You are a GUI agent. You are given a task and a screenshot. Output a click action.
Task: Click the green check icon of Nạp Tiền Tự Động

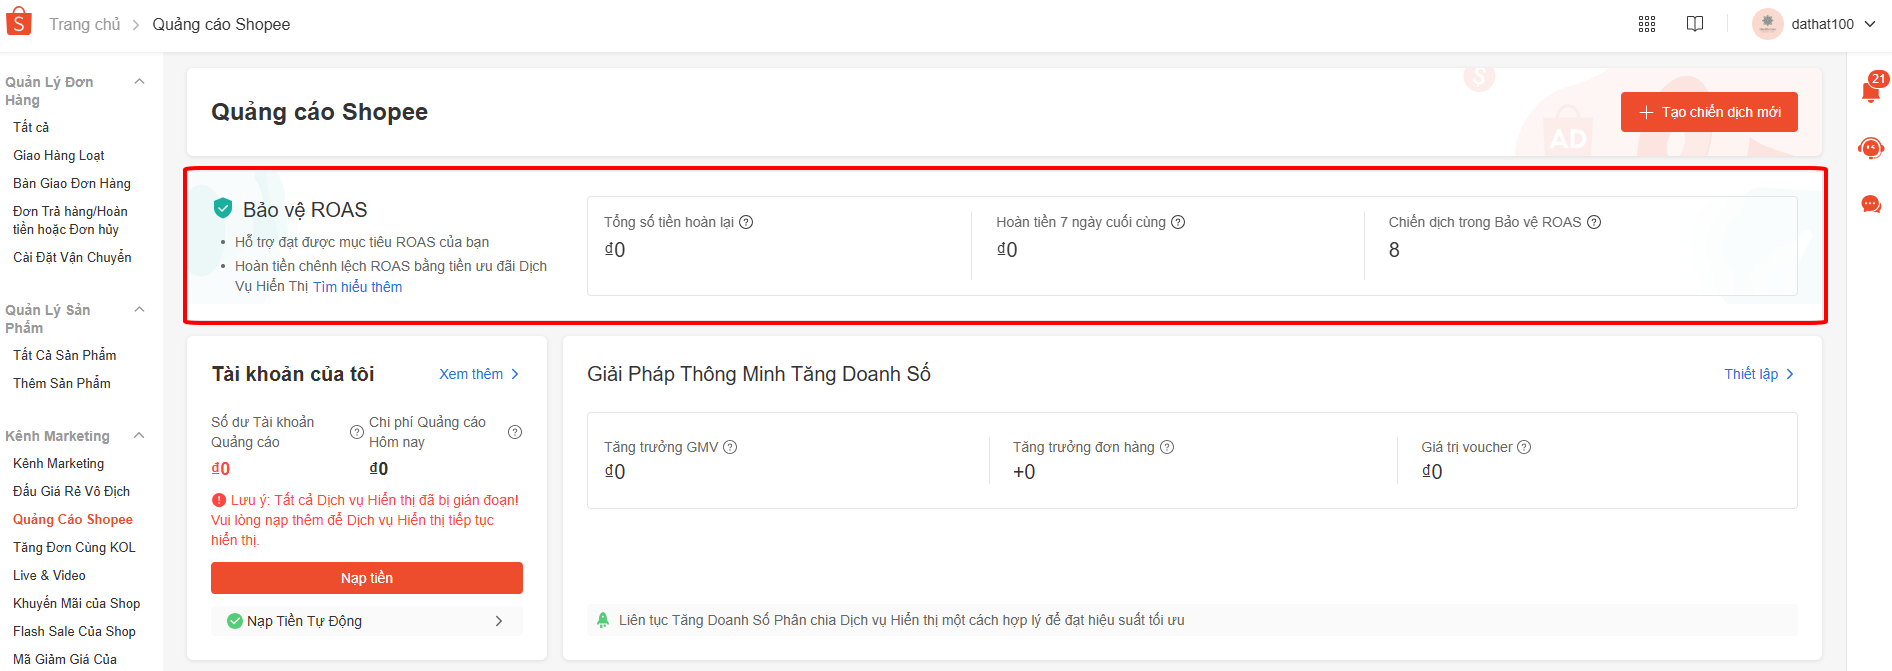(x=235, y=621)
